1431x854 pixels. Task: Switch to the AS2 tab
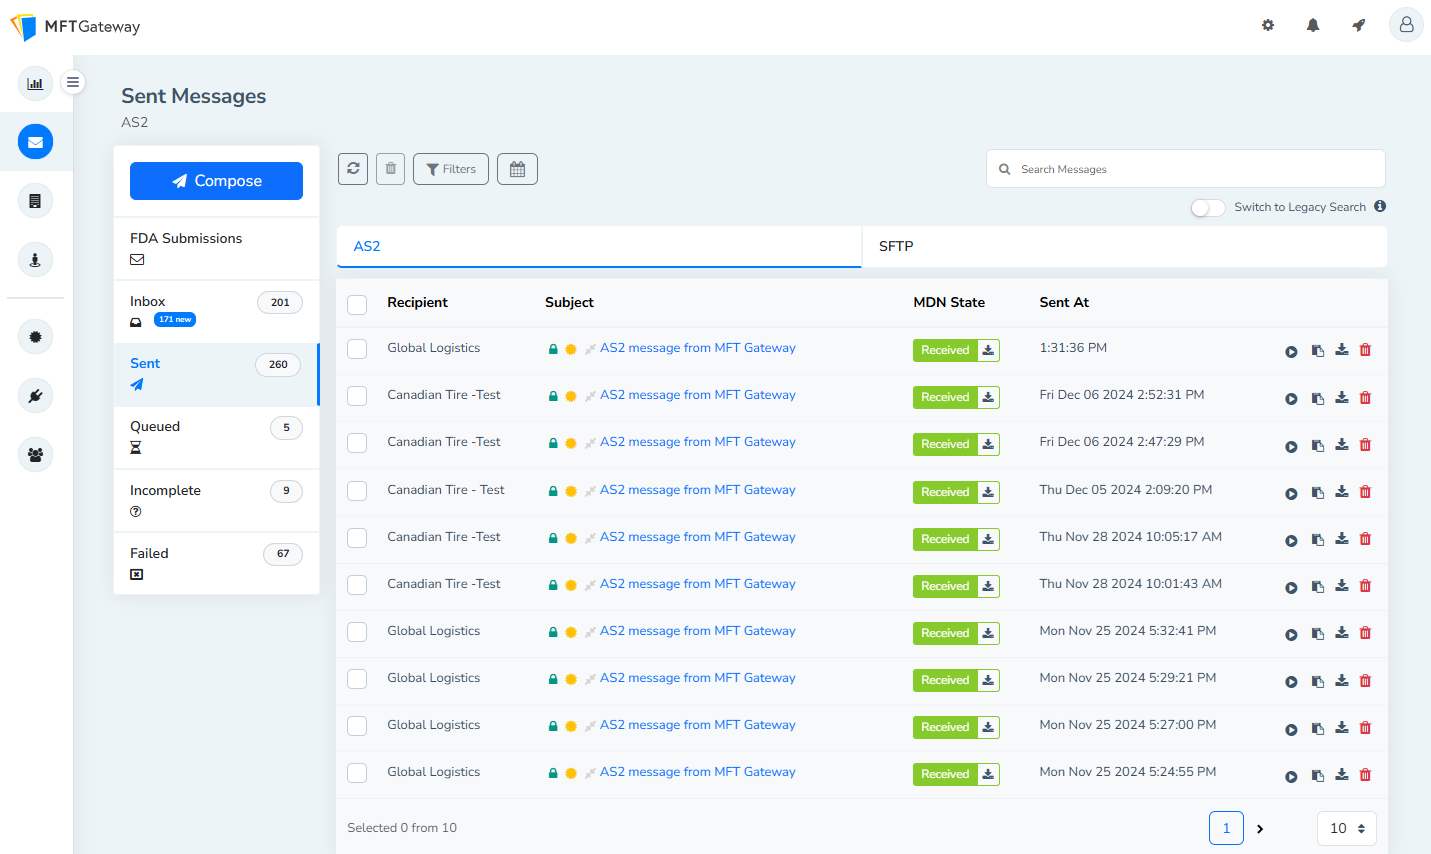point(599,246)
